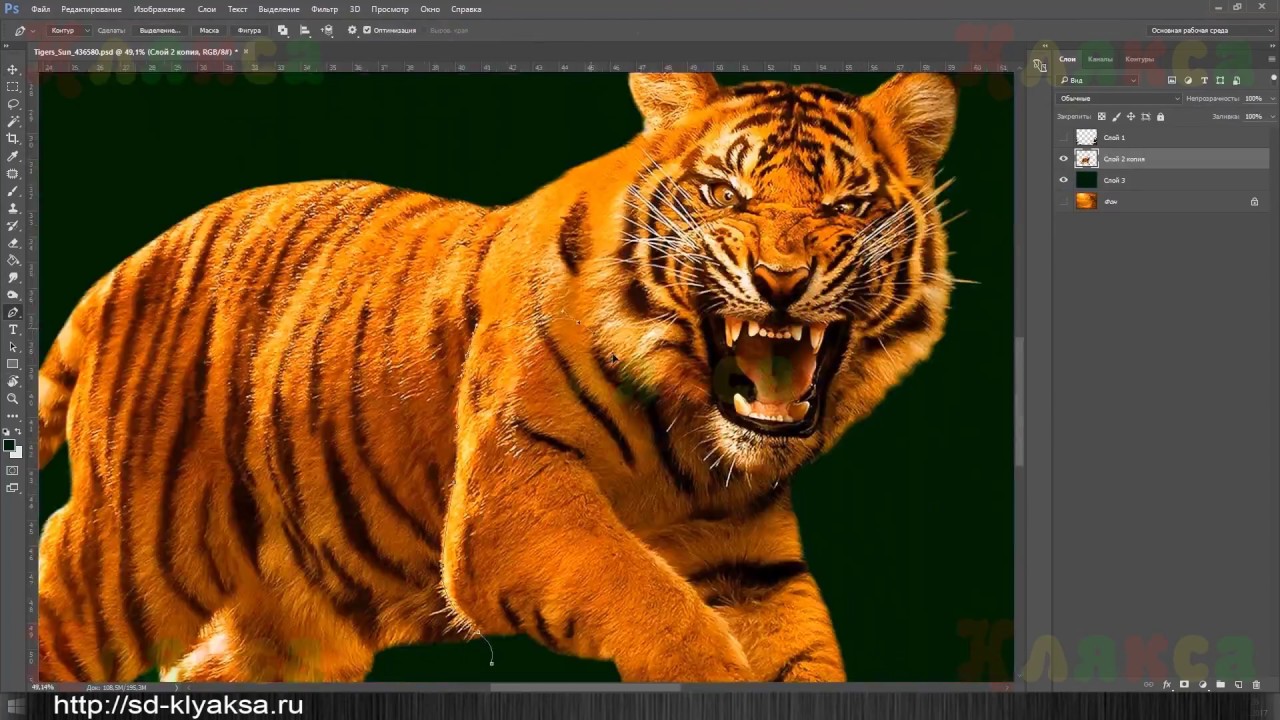Open the Обычные blend mode dropdown

[x=1119, y=98]
